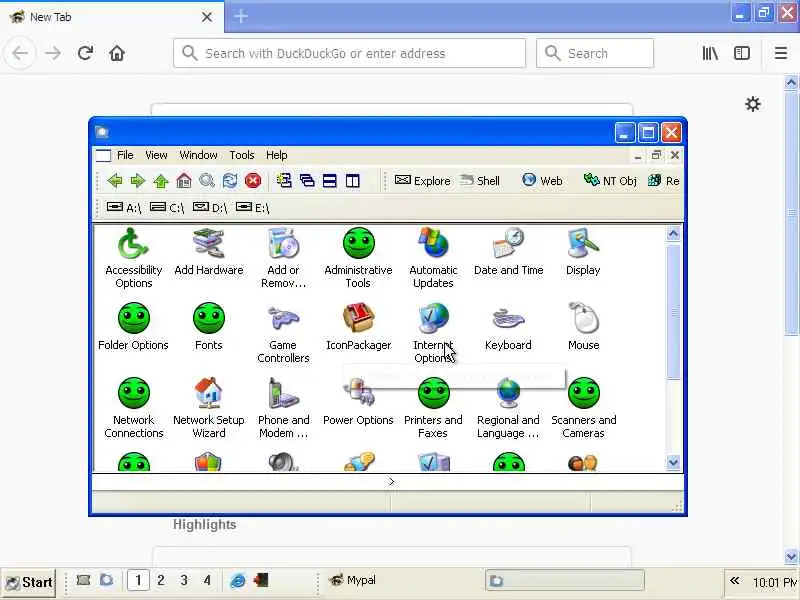Open the browser Library icon
Image resolution: width=800 pixels, height=600 pixels.
(x=710, y=53)
